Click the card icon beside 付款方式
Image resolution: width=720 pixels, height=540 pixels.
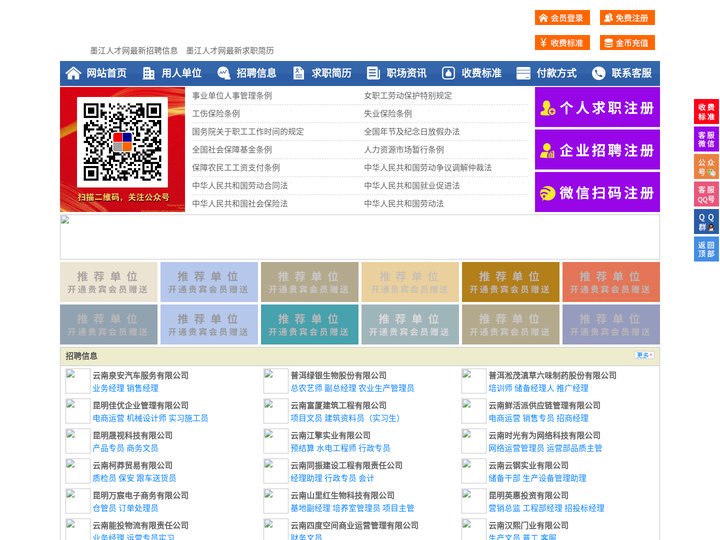click(x=523, y=73)
